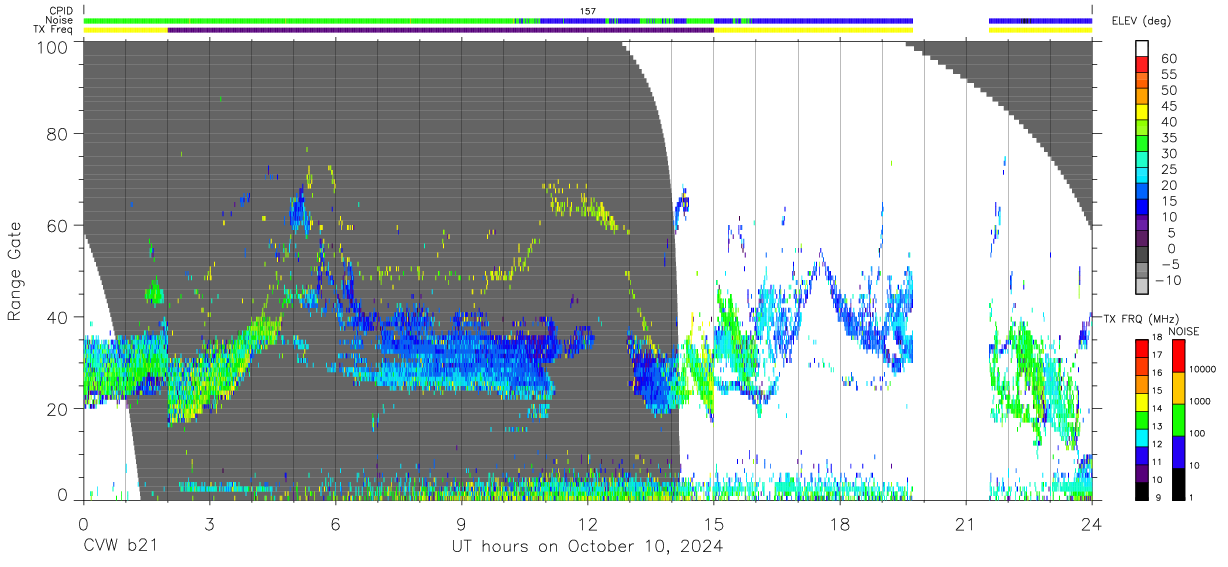This screenshot has height=567, width=1228.
Task: Click the 'CPID' label at top left
Action: point(59,11)
